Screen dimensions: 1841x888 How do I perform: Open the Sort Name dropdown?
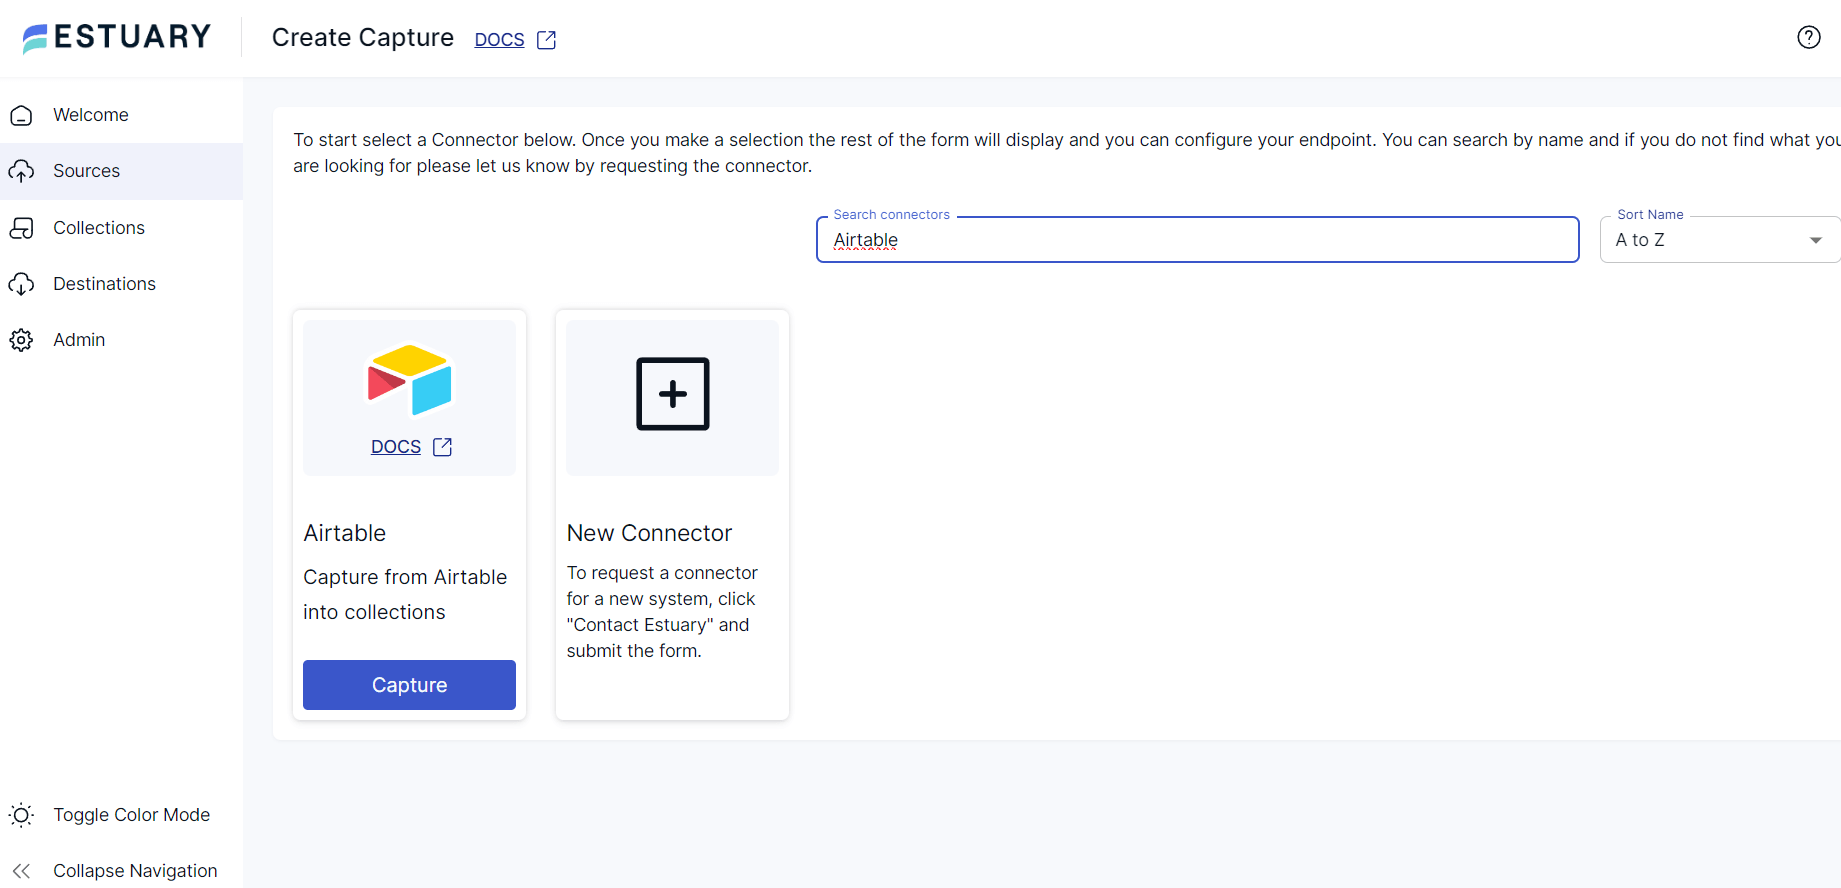click(x=1719, y=240)
